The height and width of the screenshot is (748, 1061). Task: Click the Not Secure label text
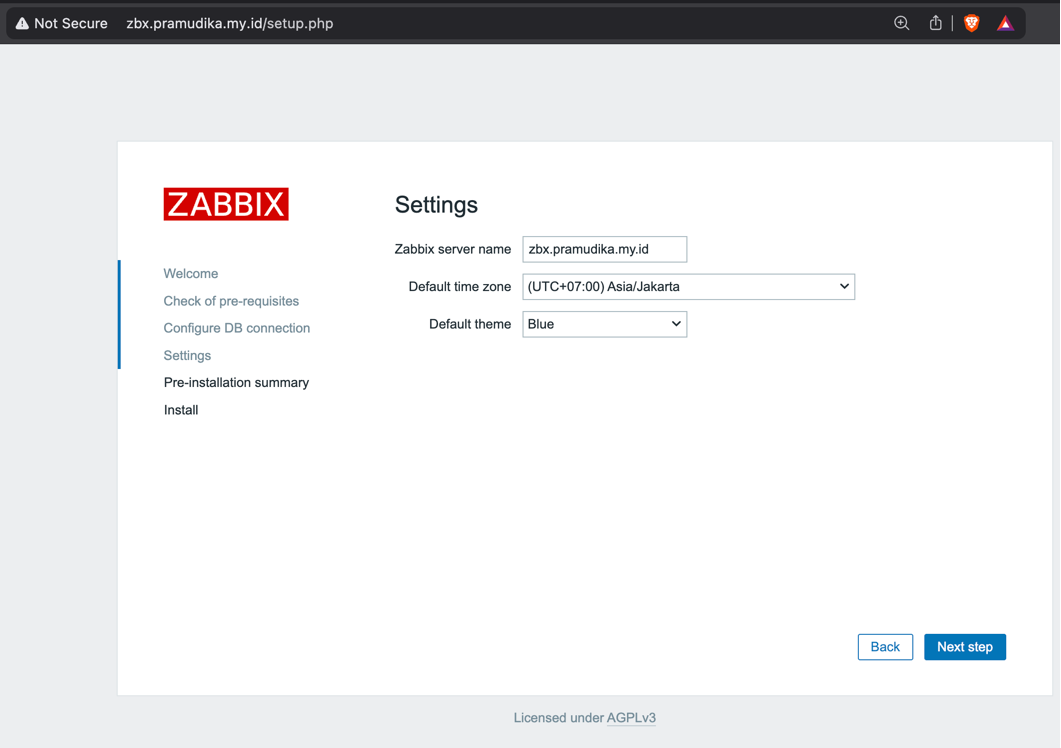(70, 23)
